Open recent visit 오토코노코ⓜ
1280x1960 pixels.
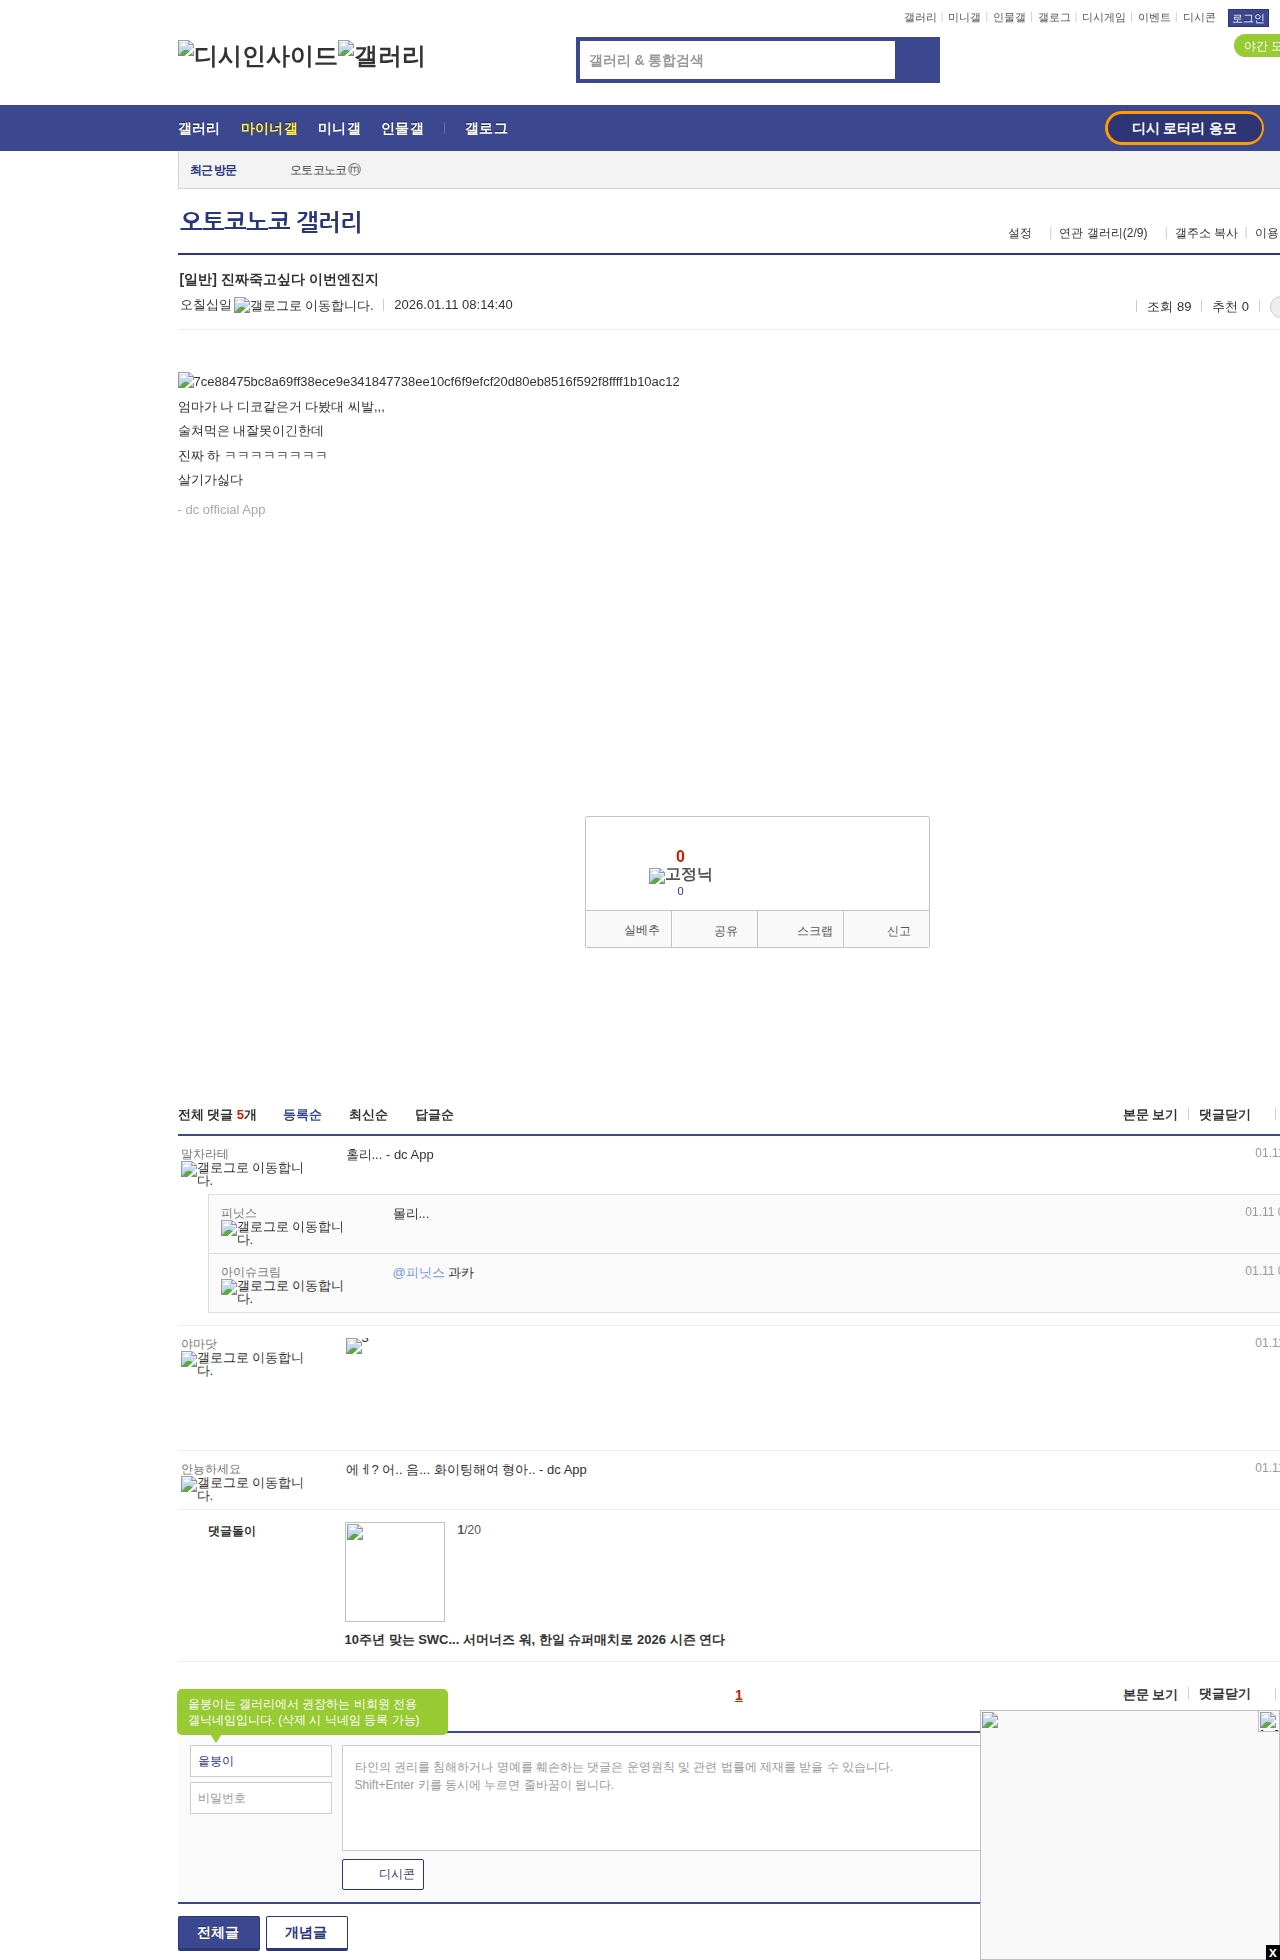point(325,170)
